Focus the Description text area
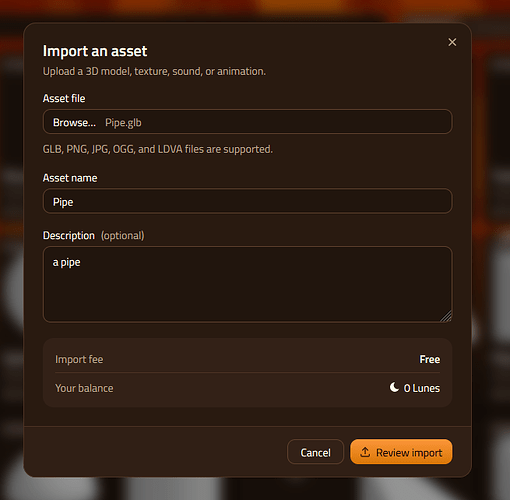 click(247, 284)
